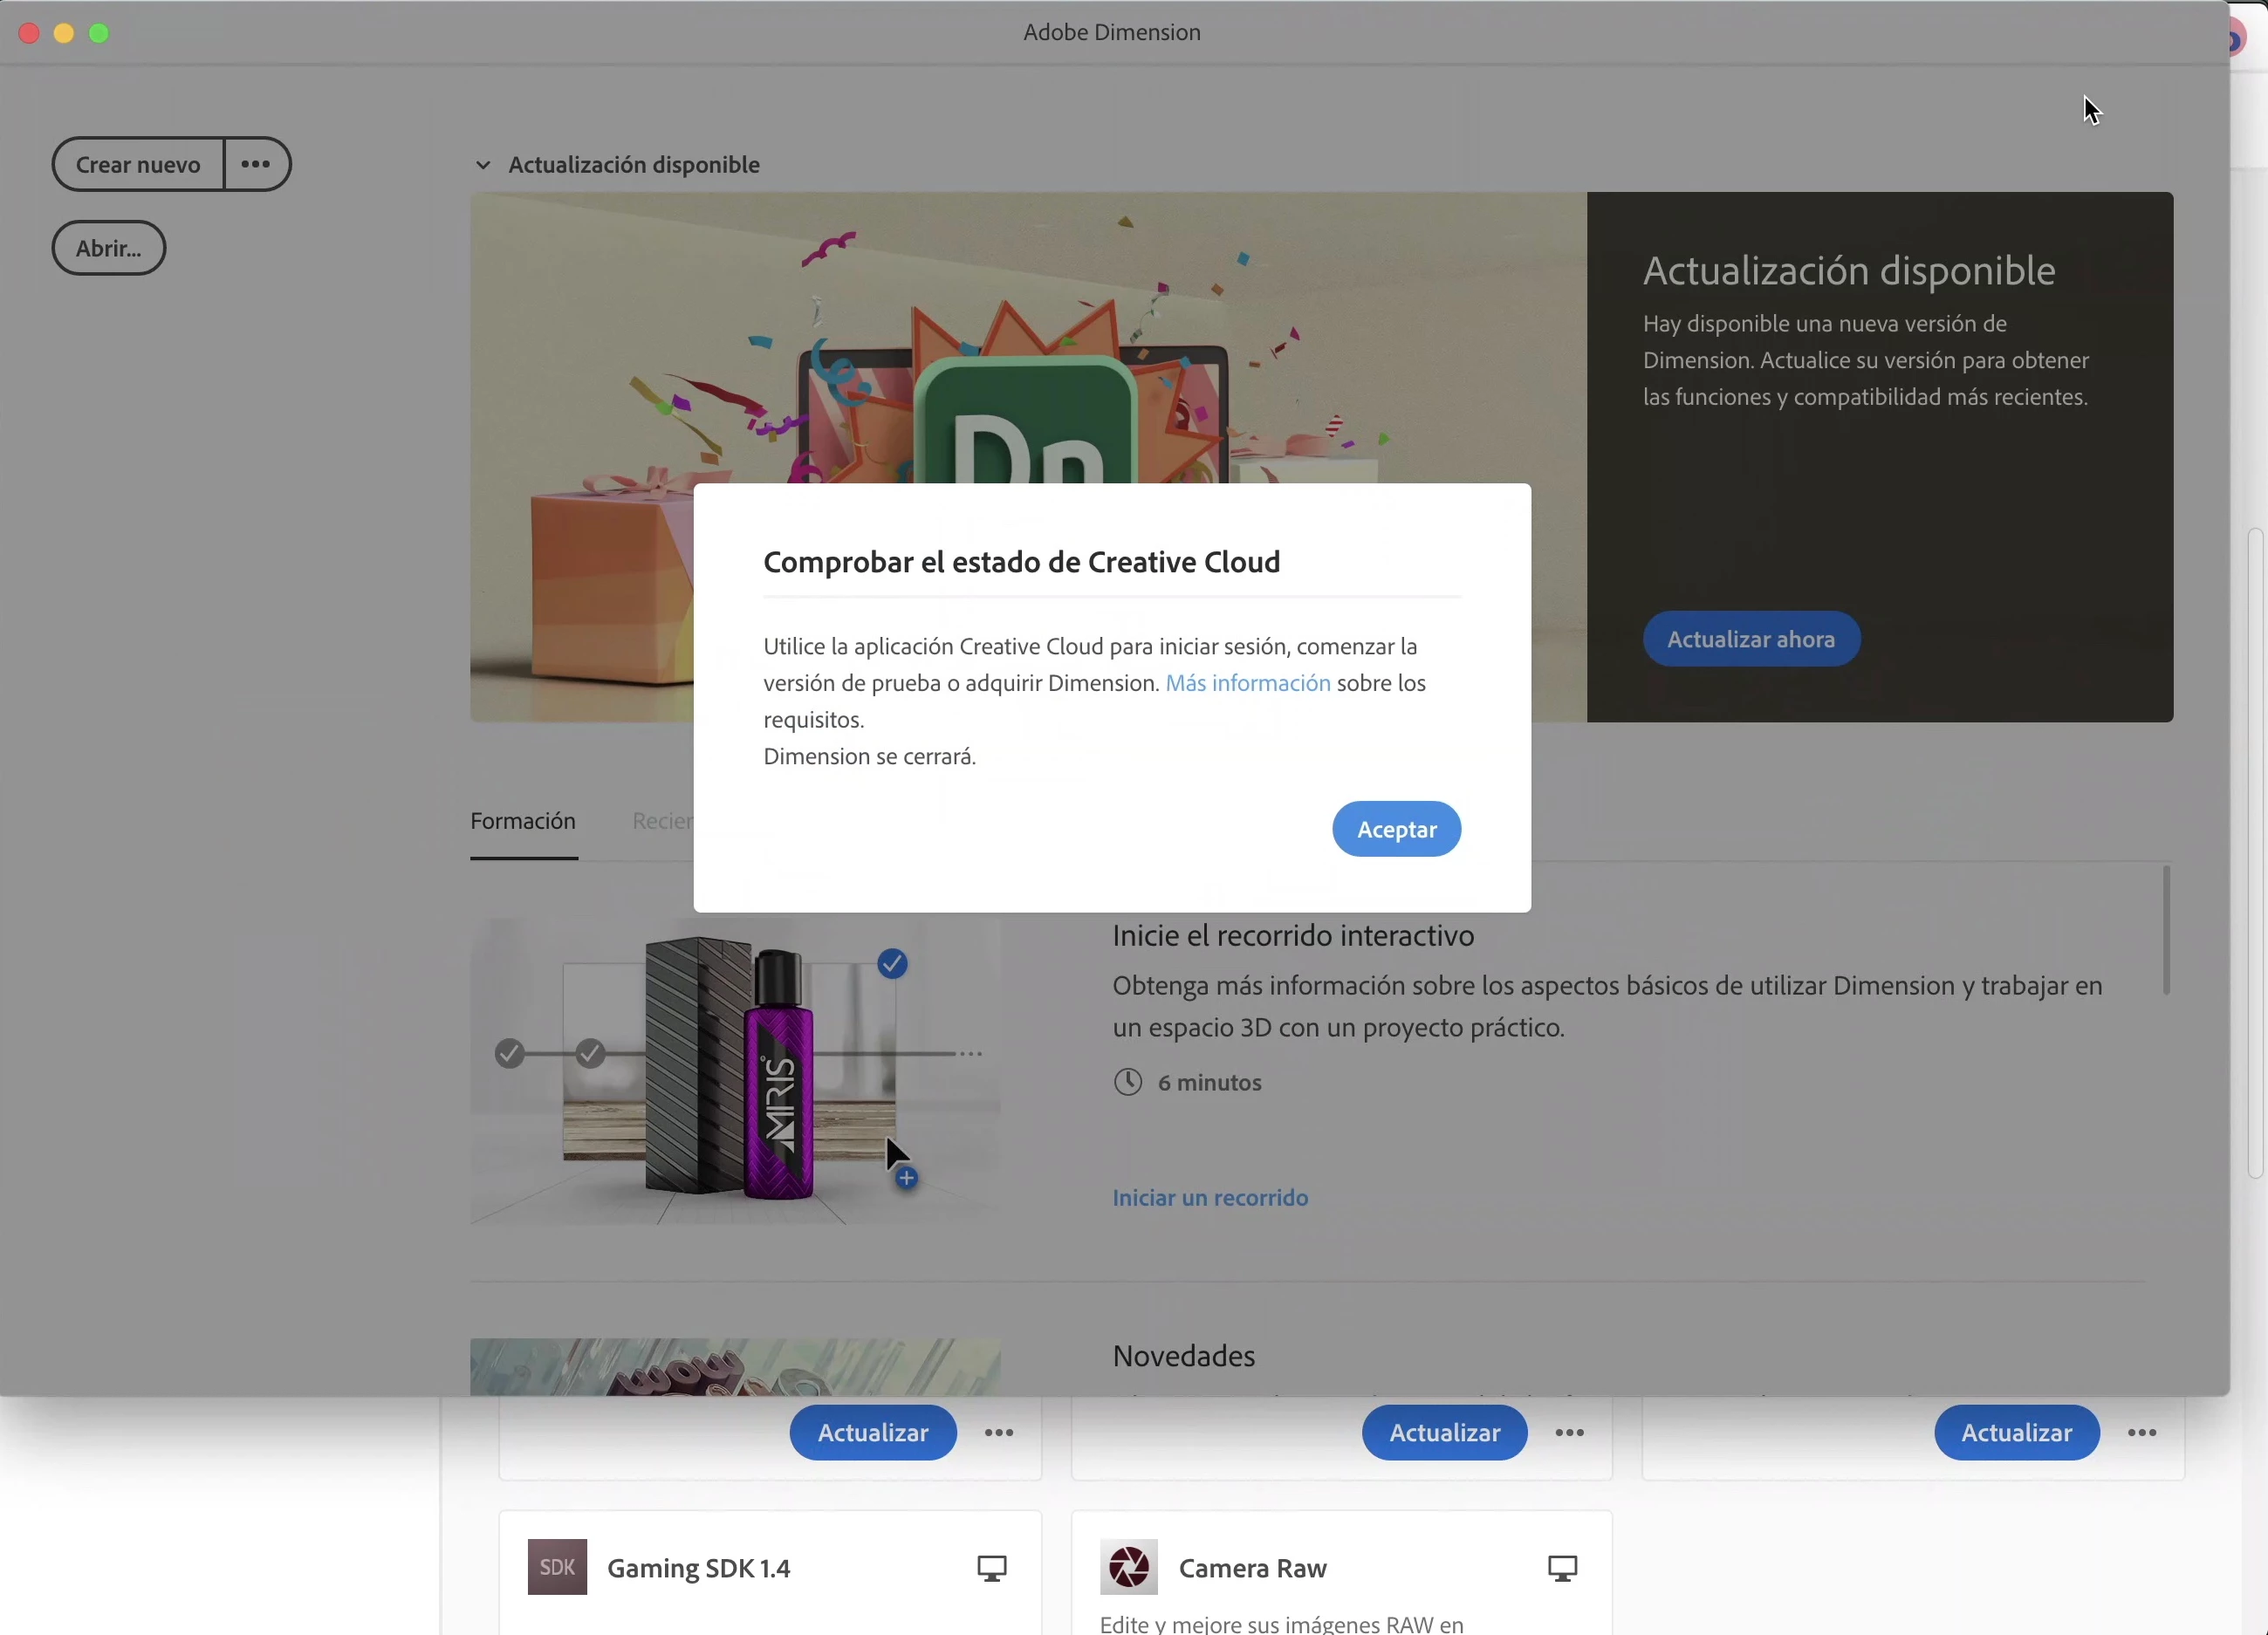Viewport: 2268px width, 1635px height.
Task: Click desktop monitor icon beside Camera Raw
Action: 1562,1567
